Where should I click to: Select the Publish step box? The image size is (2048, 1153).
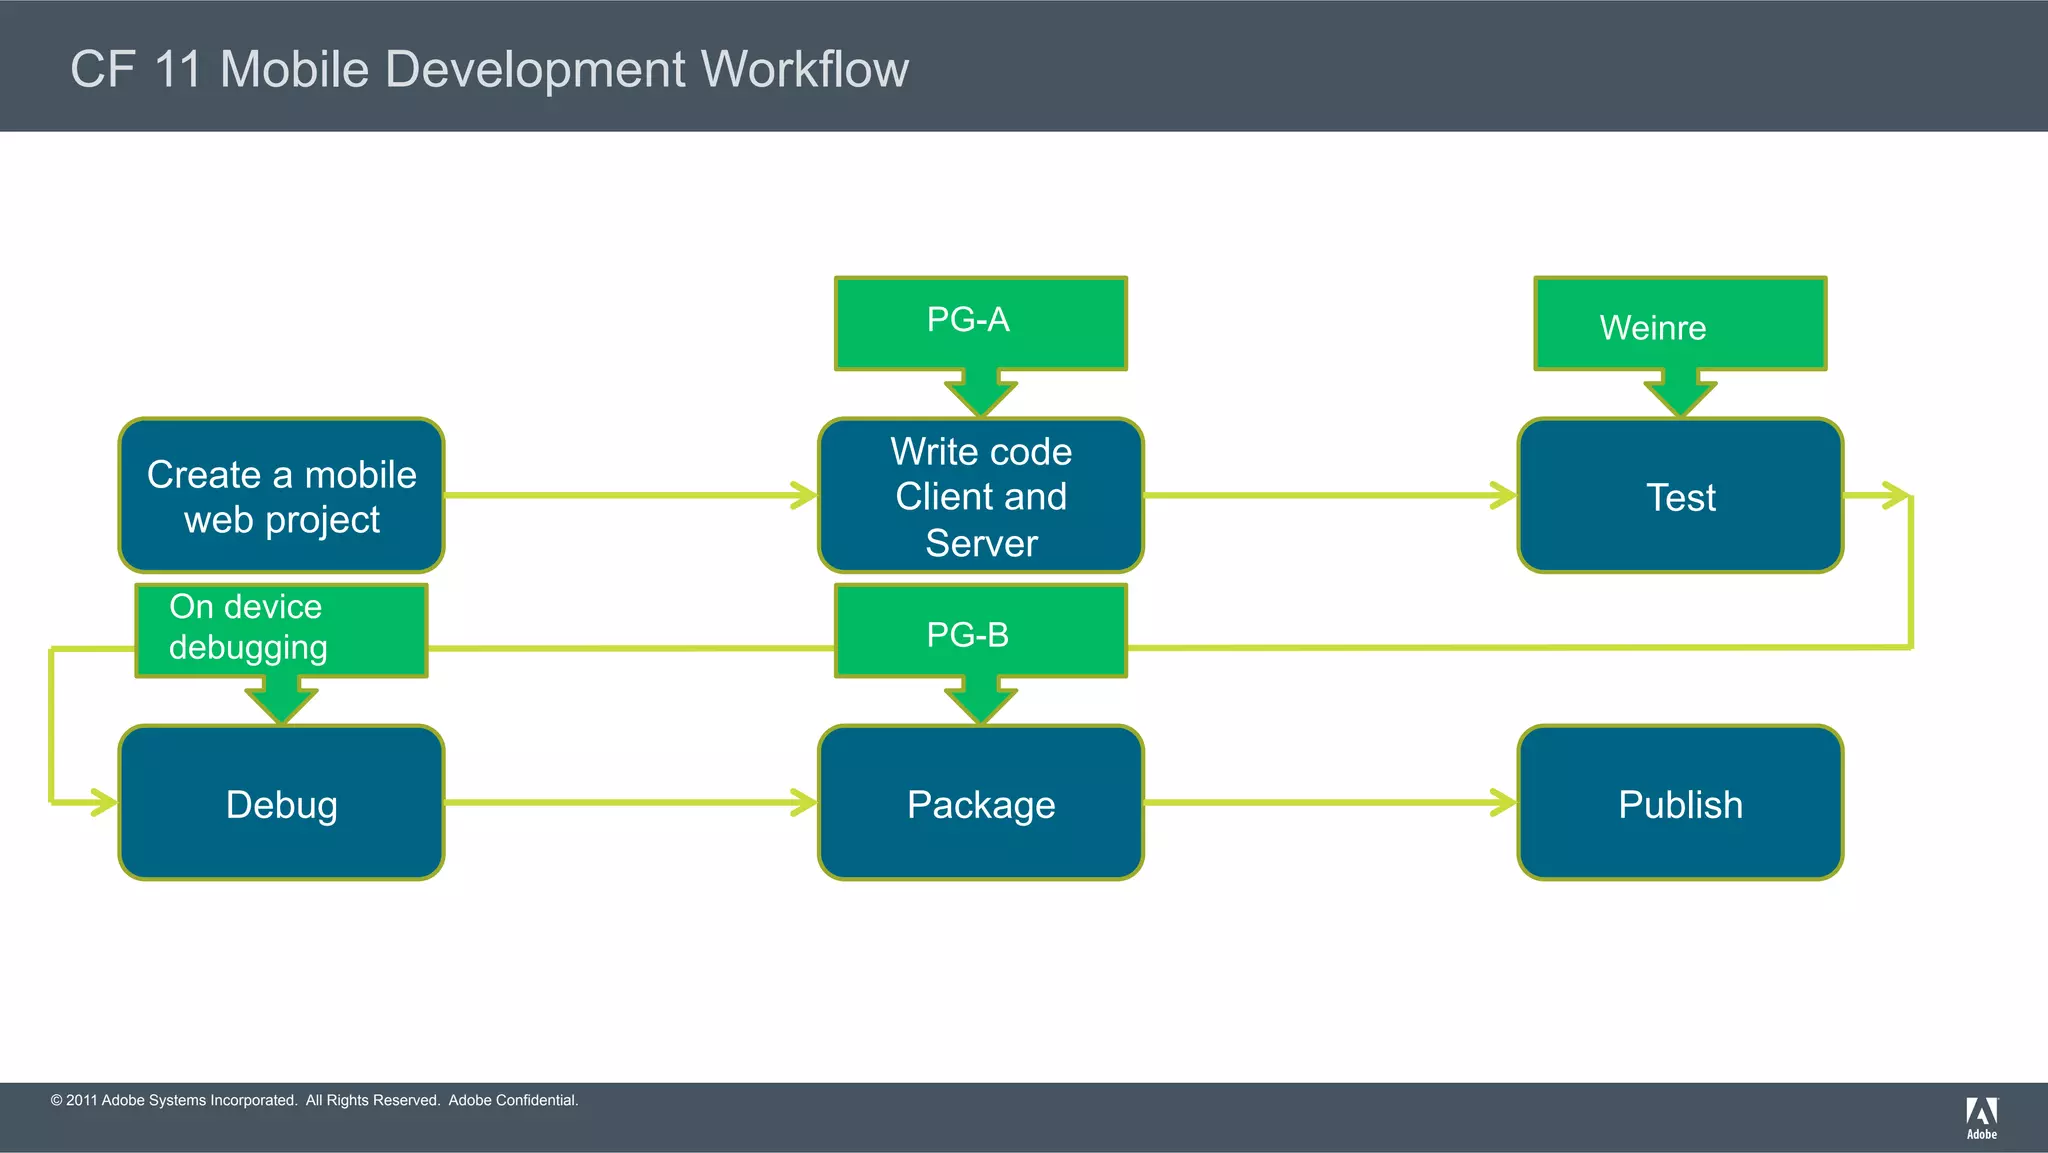coord(1680,803)
